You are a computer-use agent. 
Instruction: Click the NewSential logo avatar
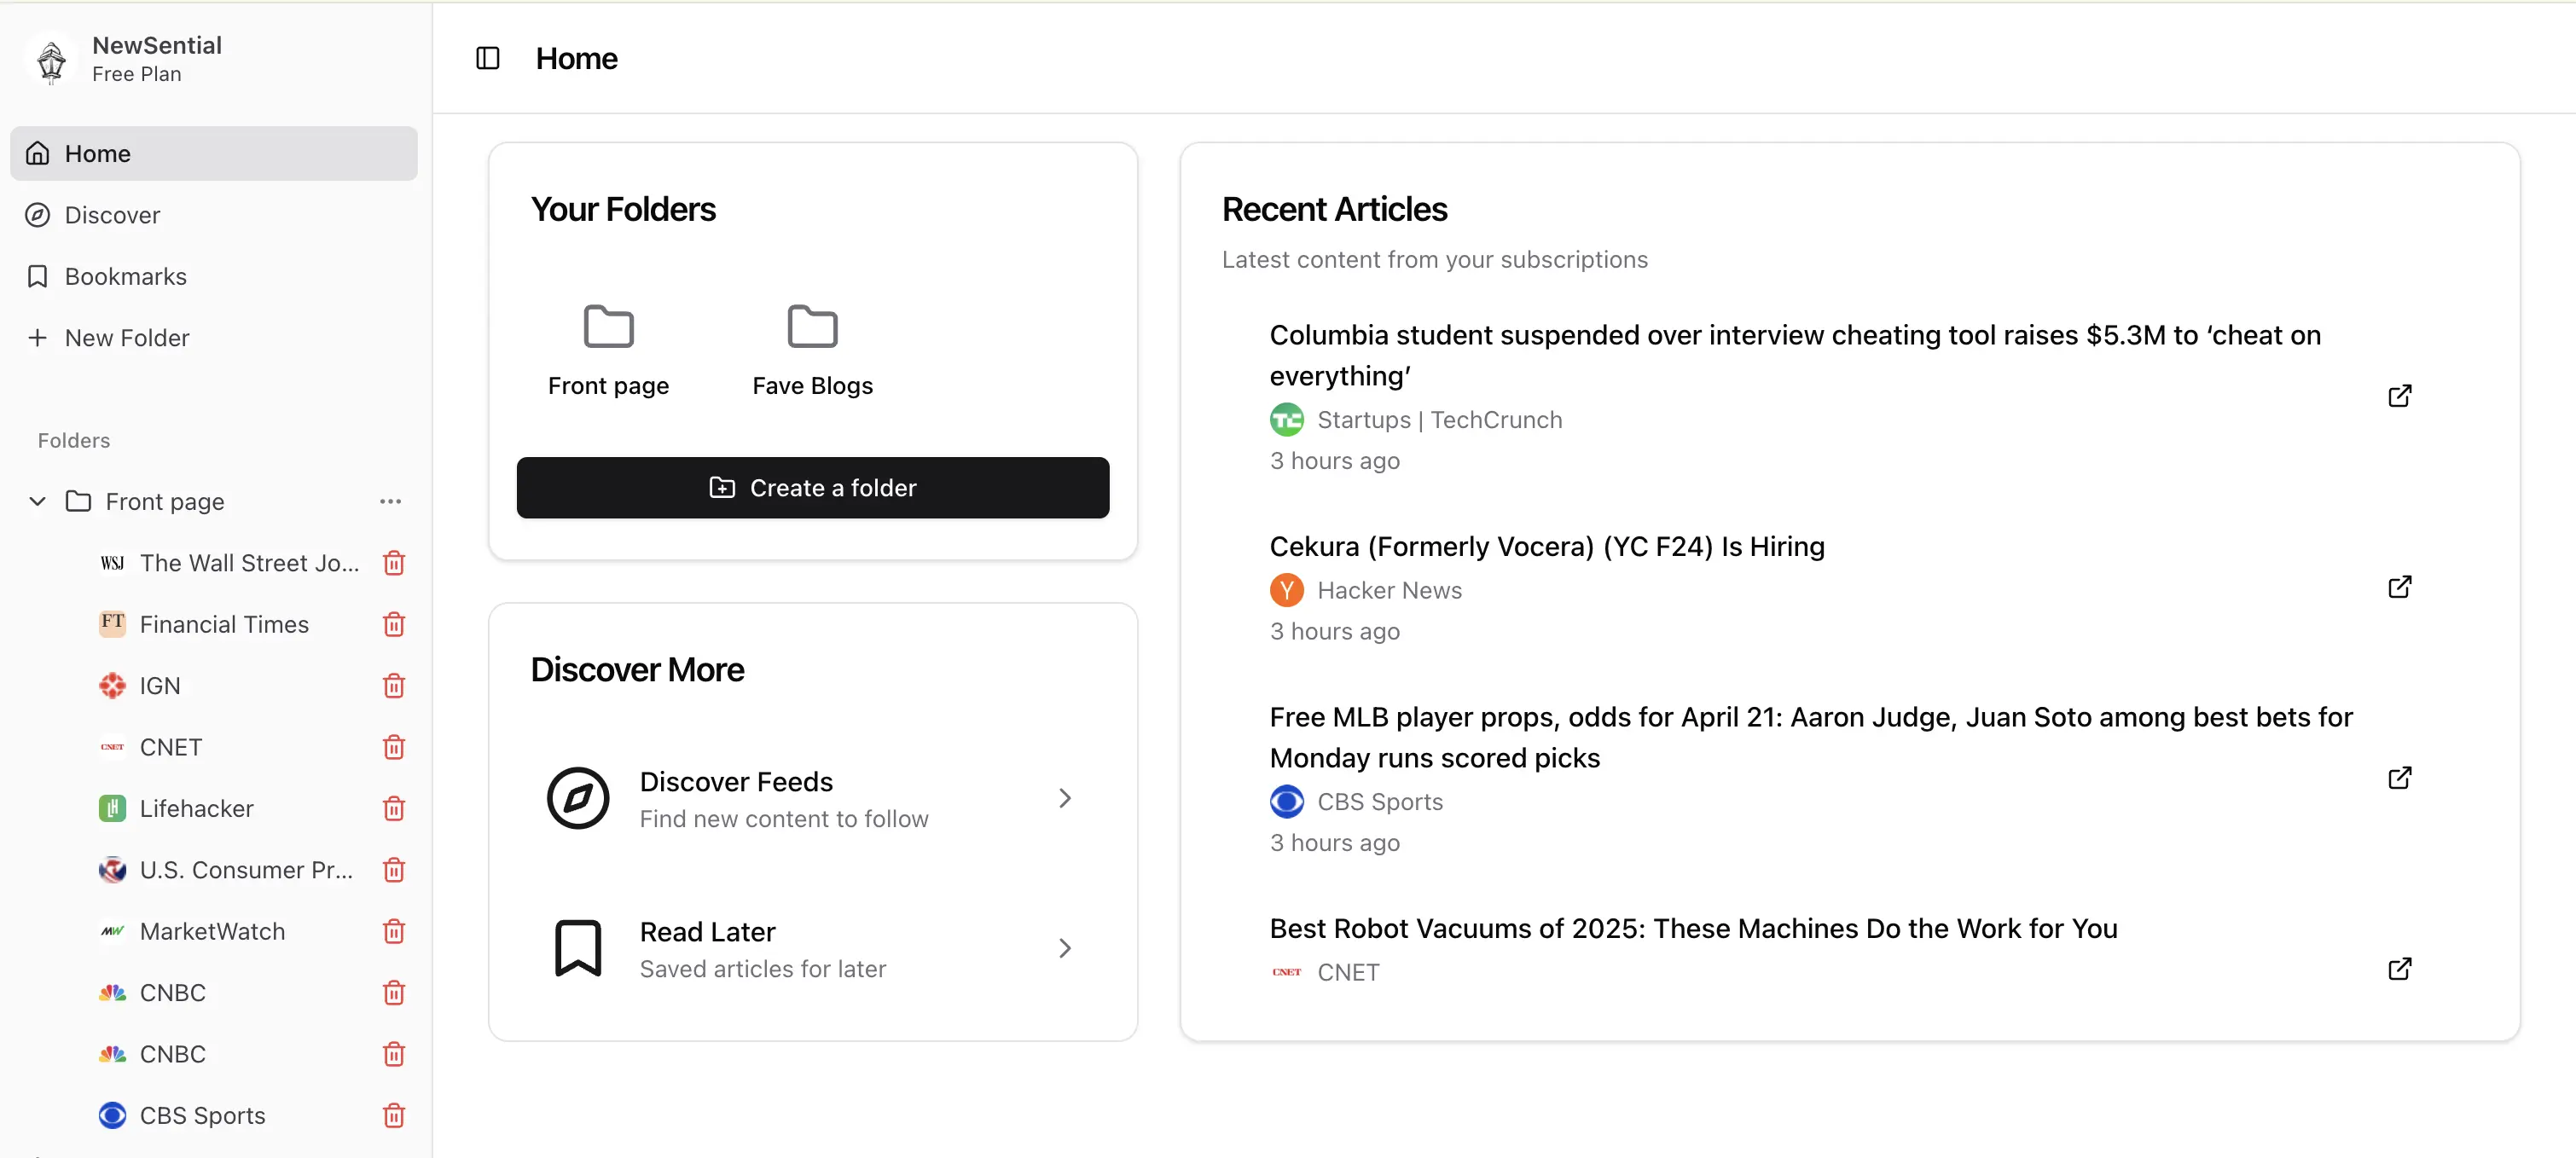click(51, 60)
